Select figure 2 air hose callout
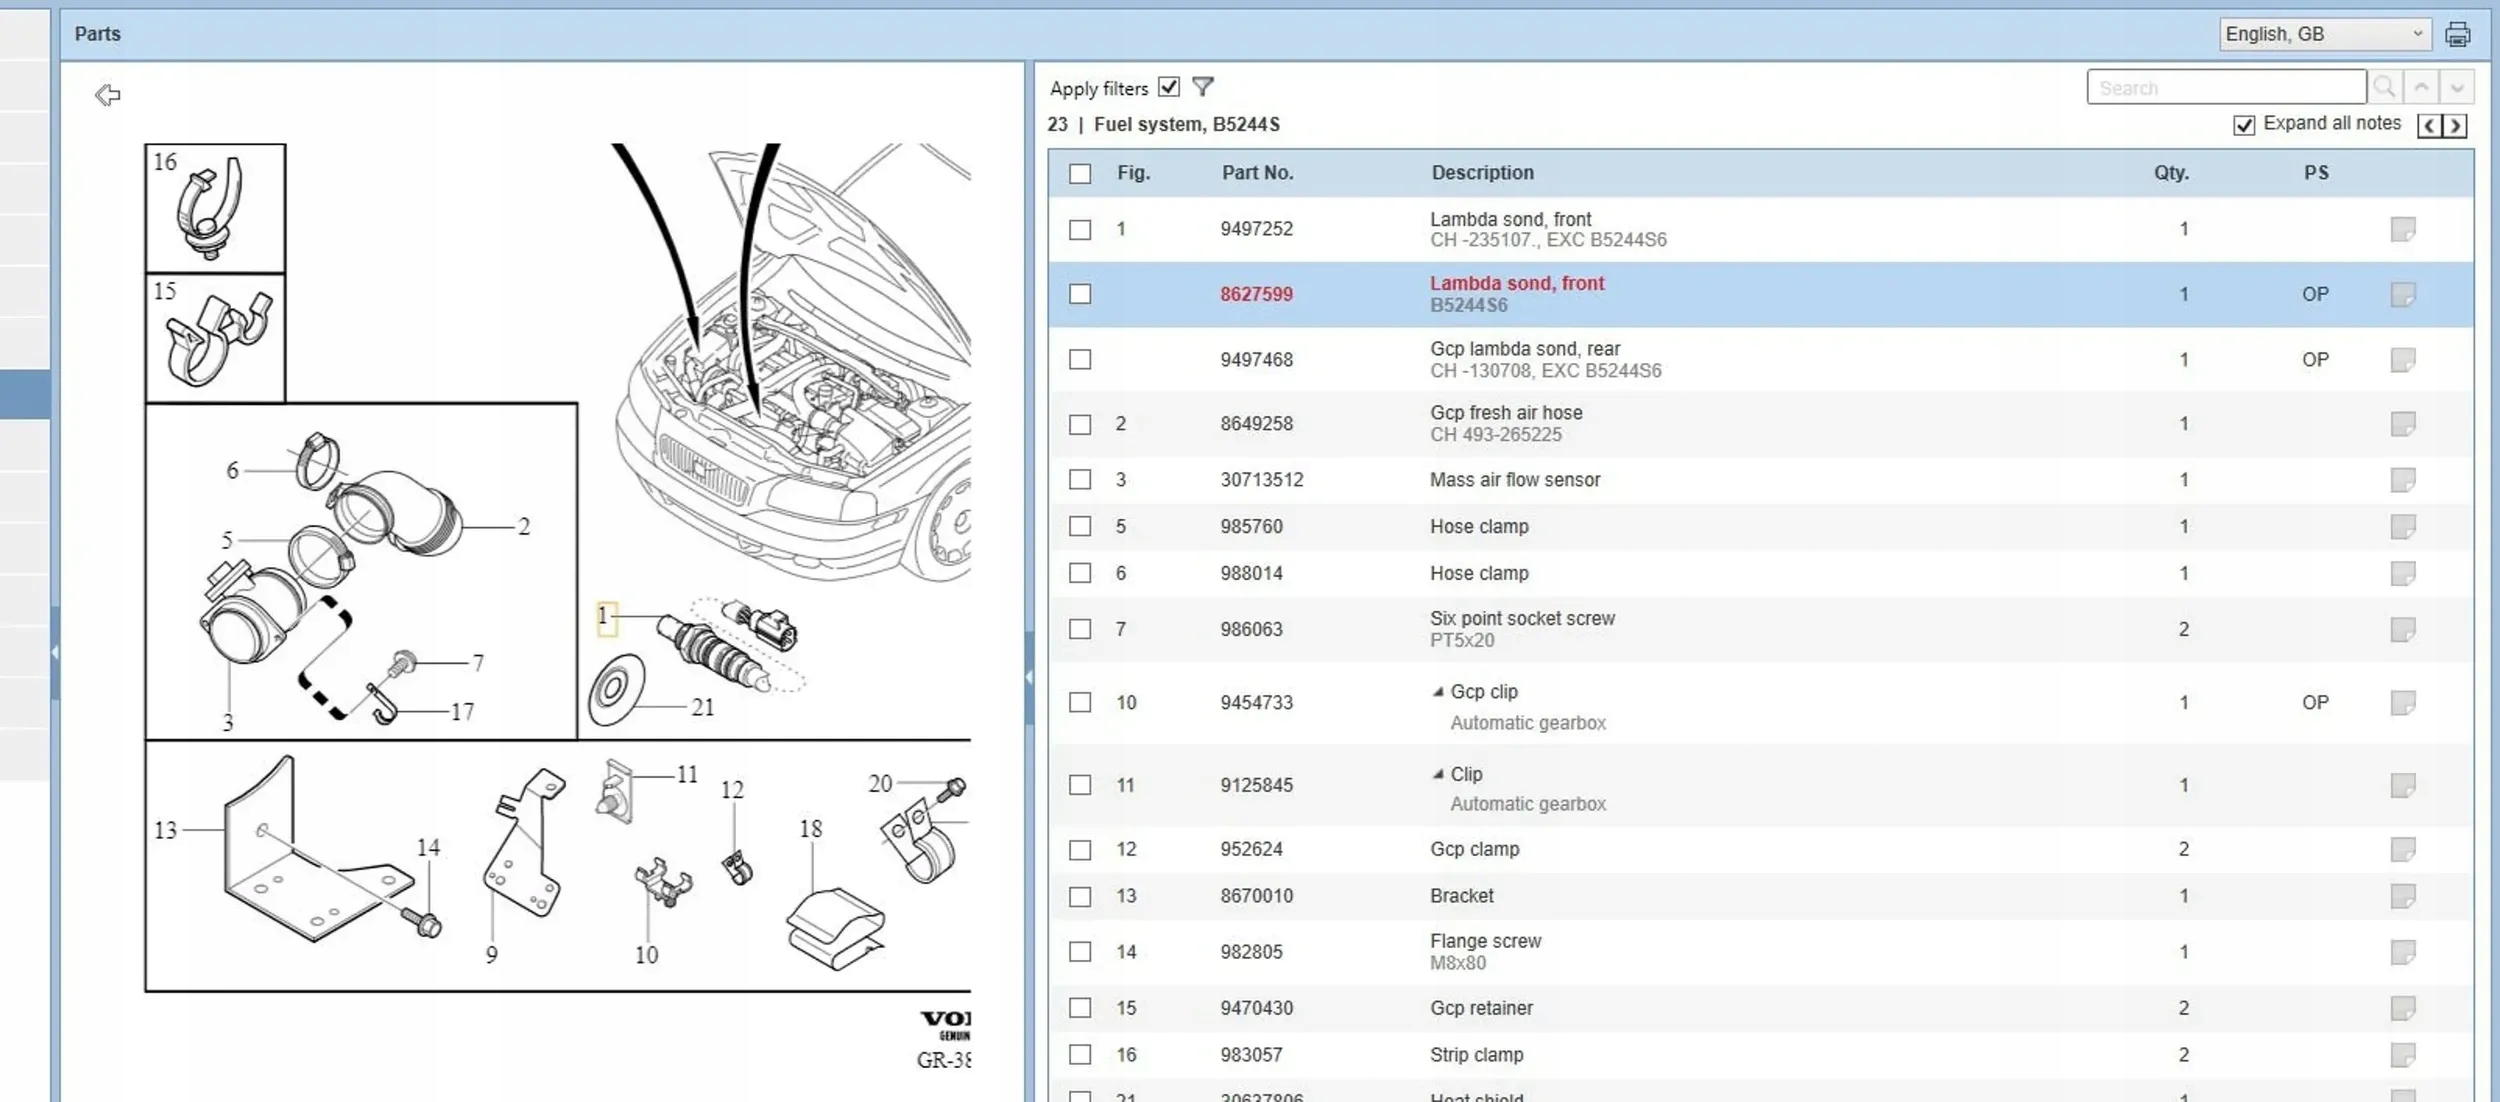The image size is (2500, 1102). [x=523, y=526]
